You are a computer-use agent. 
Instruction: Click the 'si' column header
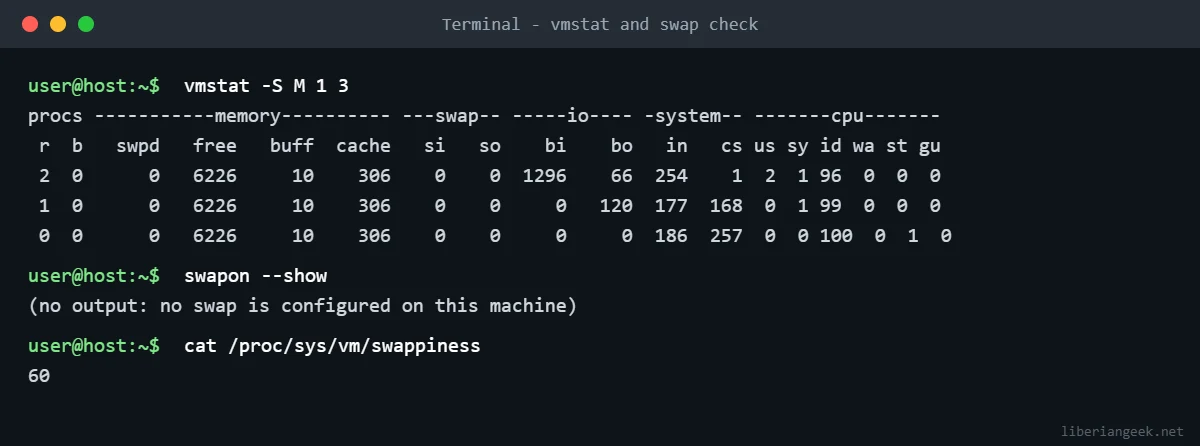435,146
